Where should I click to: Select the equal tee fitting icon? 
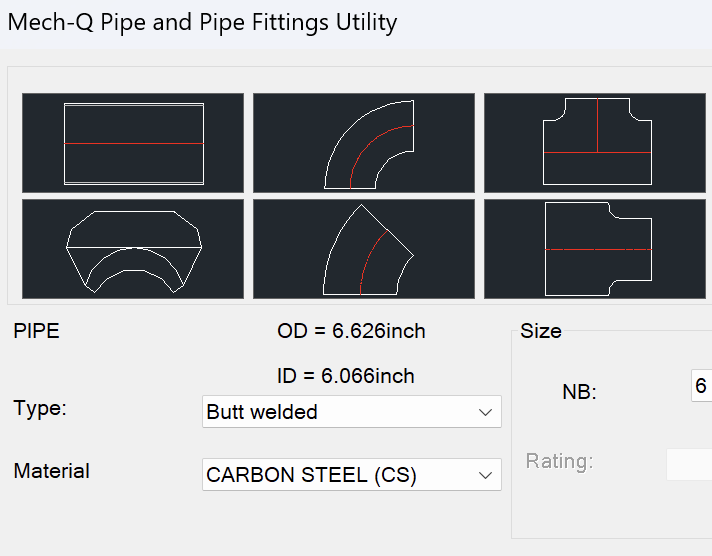pyautogui.click(x=595, y=143)
